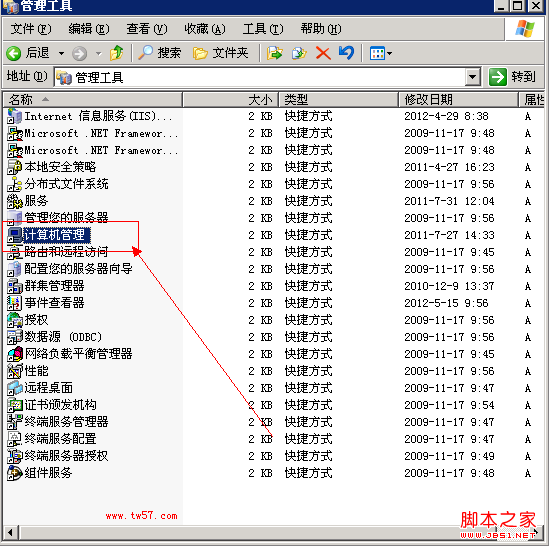
Task: Open the Back history dropdown arrow
Action: (61, 54)
